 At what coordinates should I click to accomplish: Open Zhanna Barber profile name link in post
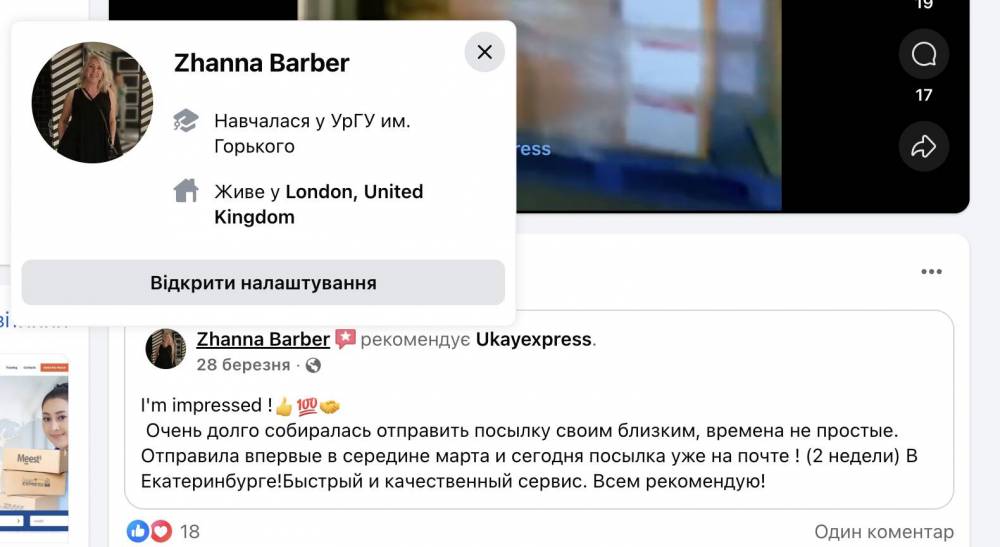tap(263, 339)
